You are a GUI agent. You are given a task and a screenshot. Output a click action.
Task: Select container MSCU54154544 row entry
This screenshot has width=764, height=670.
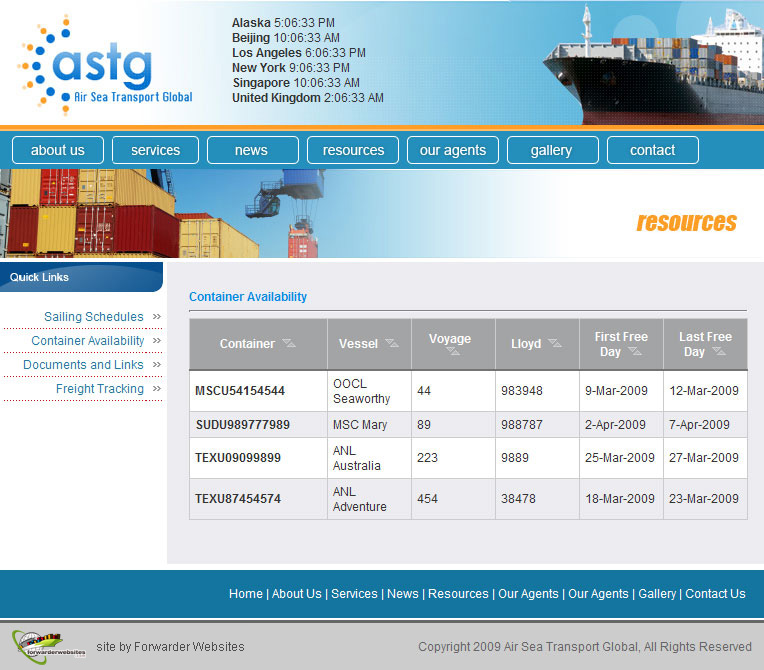240,391
